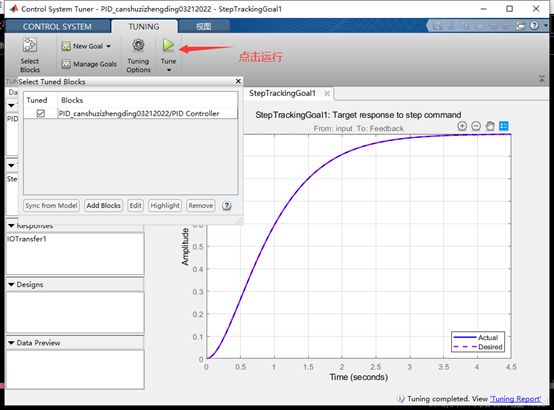554x410 pixels.
Task: Toggle the Tuned checkbox for PID Controller
Action: (x=41, y=113)
